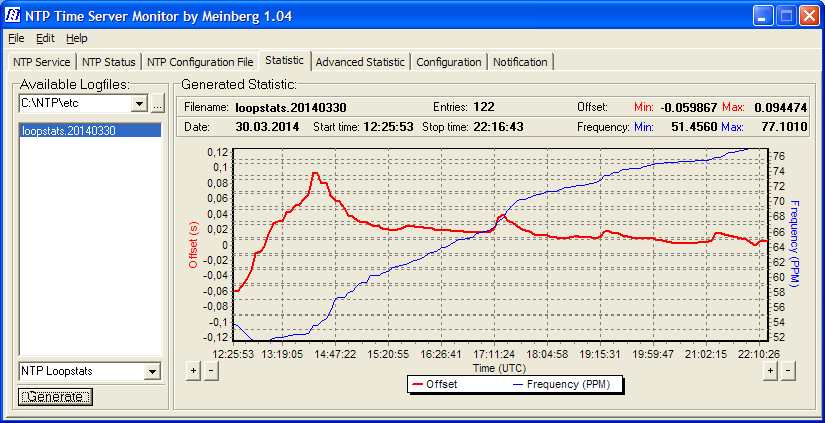Image resolution: width=825 pixels, height=423 pixels.
Task: Open the Advanced Statistic tab
Action: (360, 62)
